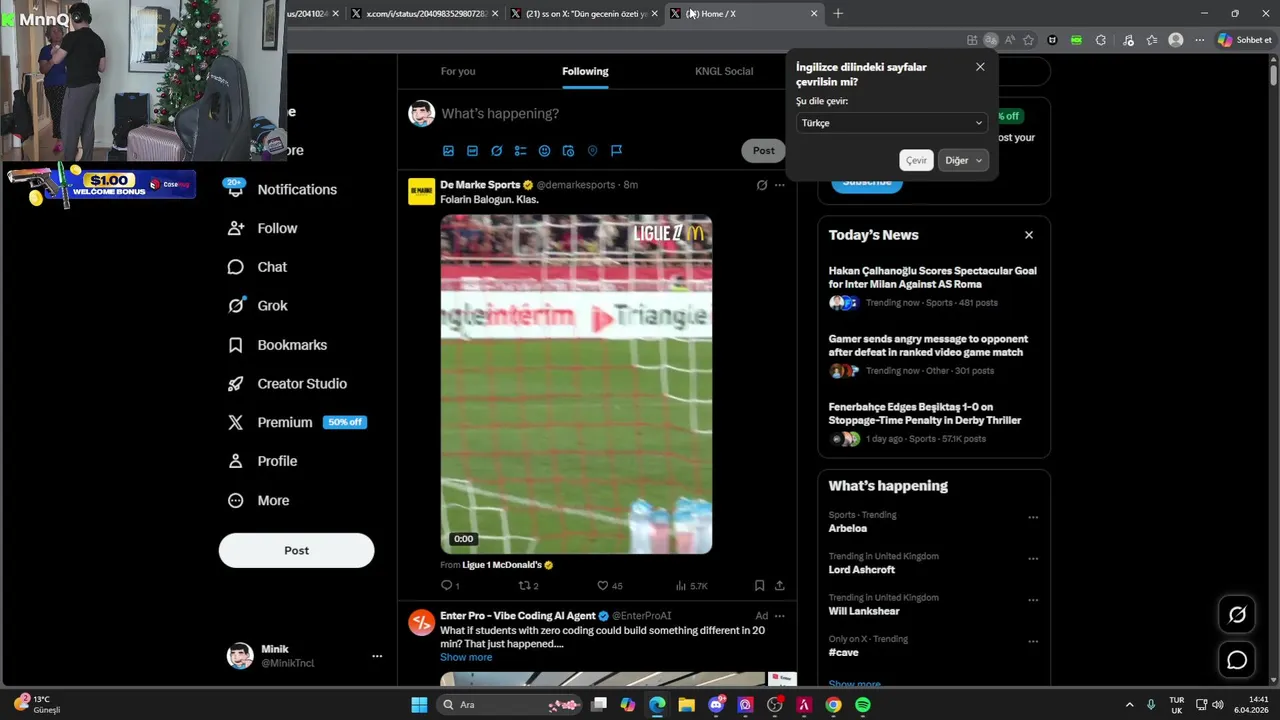Open Bookmarks in the sidebar
Viewport: 1280px width, 720px height.
[x=278, y=345]
